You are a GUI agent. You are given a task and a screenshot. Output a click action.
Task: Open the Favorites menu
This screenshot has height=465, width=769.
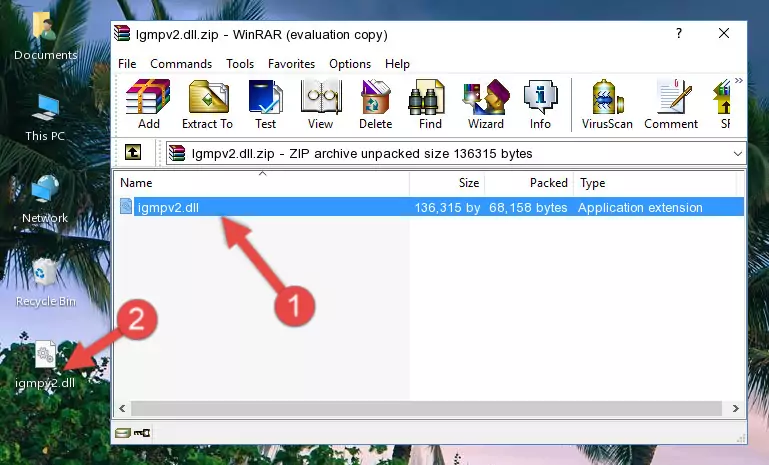pos(291,64)
